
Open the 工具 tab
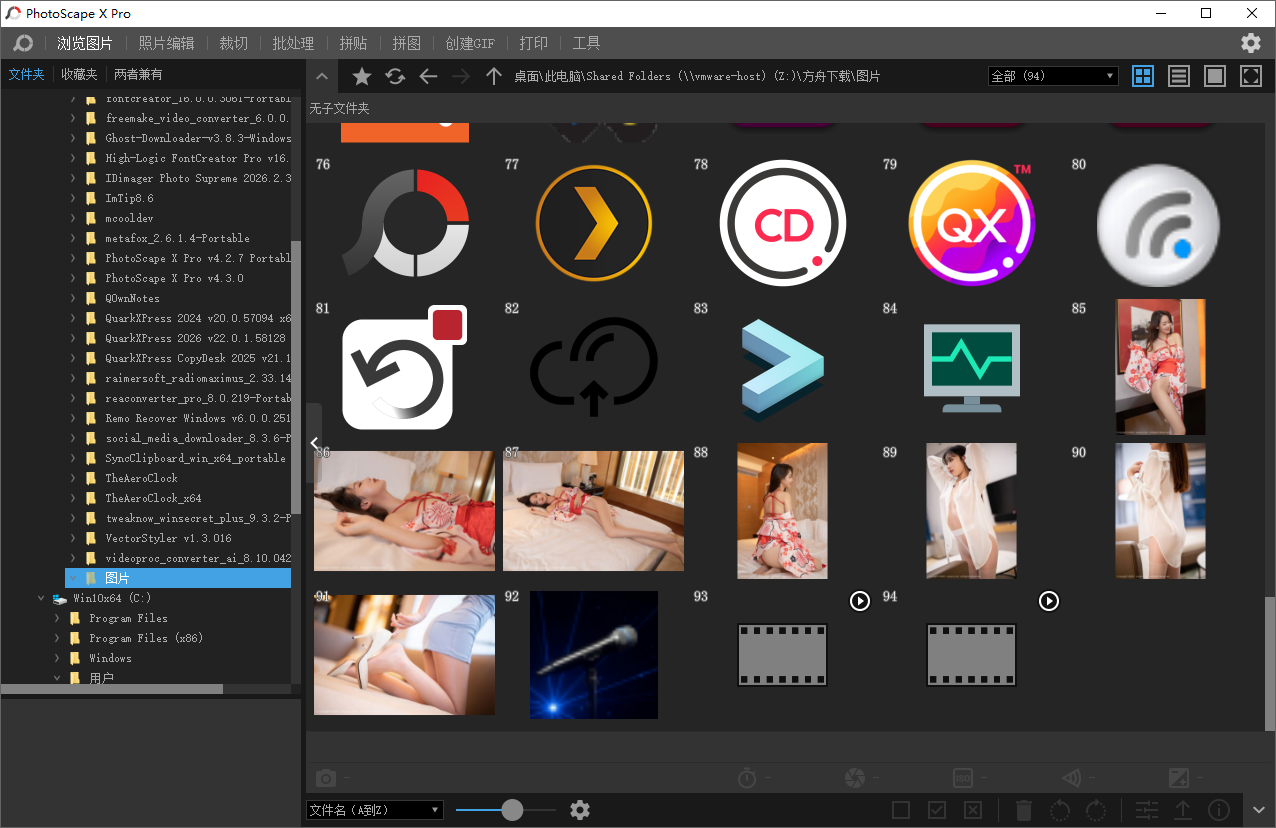pos(586,43)
